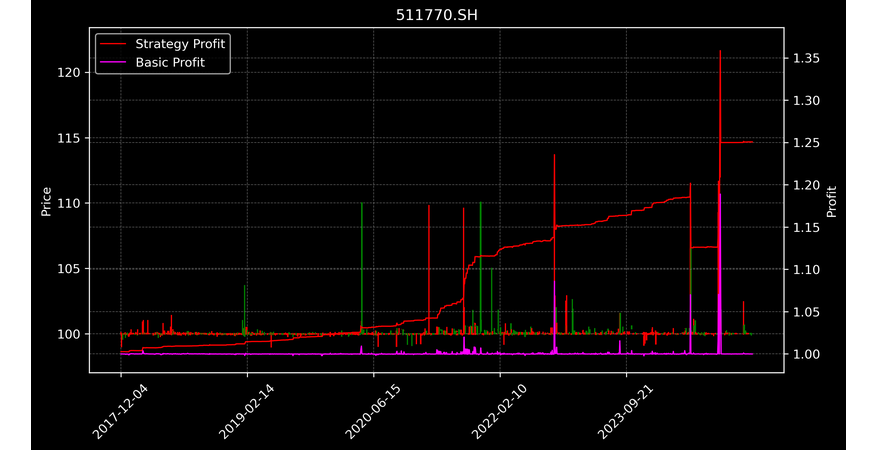Select the Basic Profit legend label
This screenshot has width=878, height=450.
pyautogui.click(x=170, y=63)
